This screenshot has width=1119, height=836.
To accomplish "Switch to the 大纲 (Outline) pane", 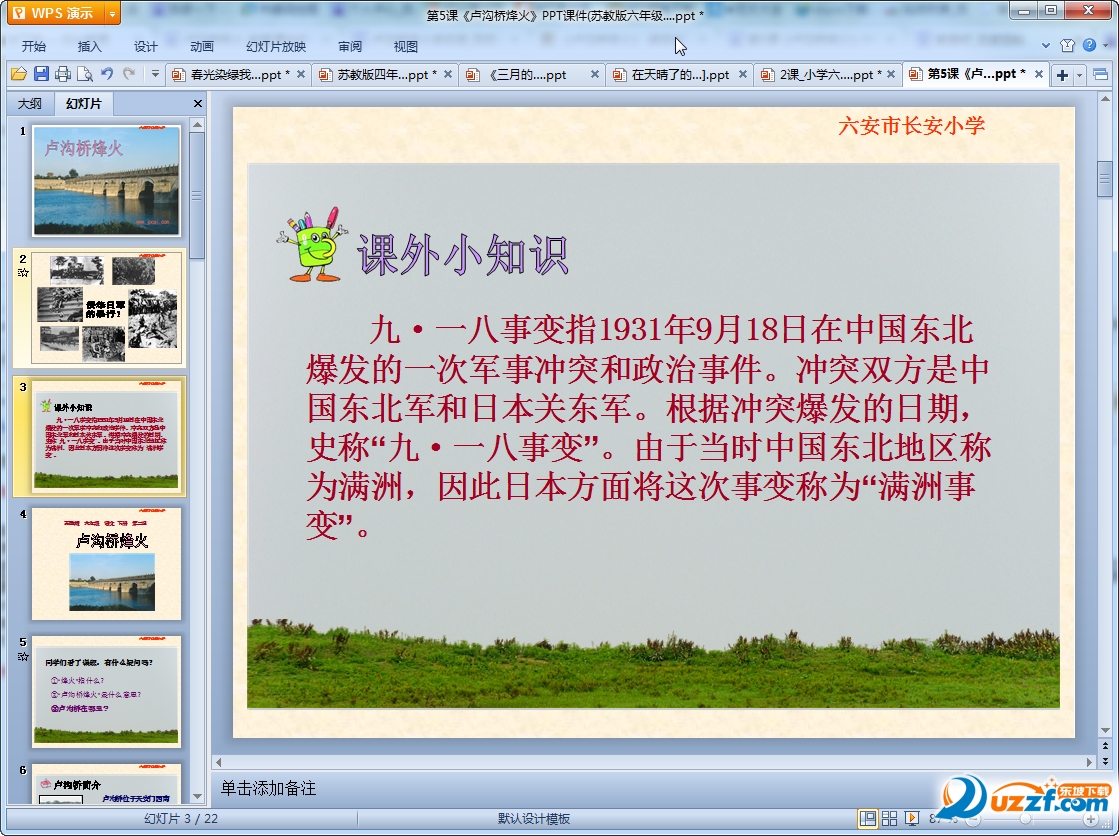I will [28, 103].
